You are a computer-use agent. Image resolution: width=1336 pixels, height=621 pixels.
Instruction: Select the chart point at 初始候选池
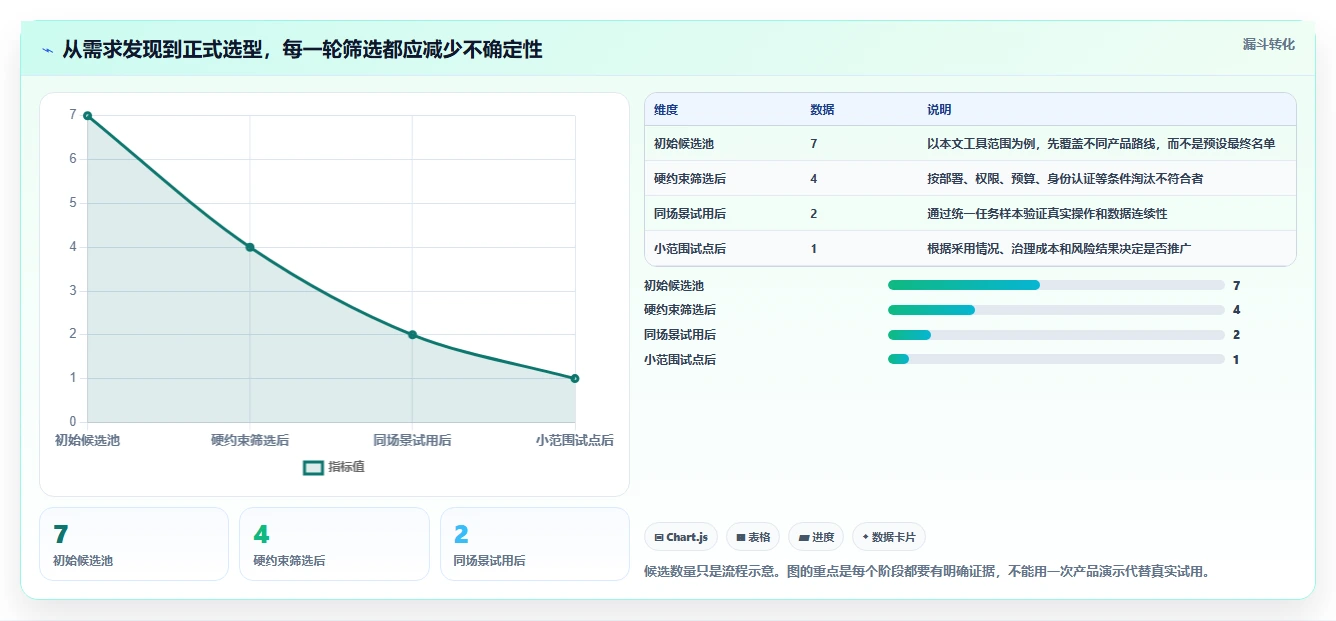click(88, 116)
